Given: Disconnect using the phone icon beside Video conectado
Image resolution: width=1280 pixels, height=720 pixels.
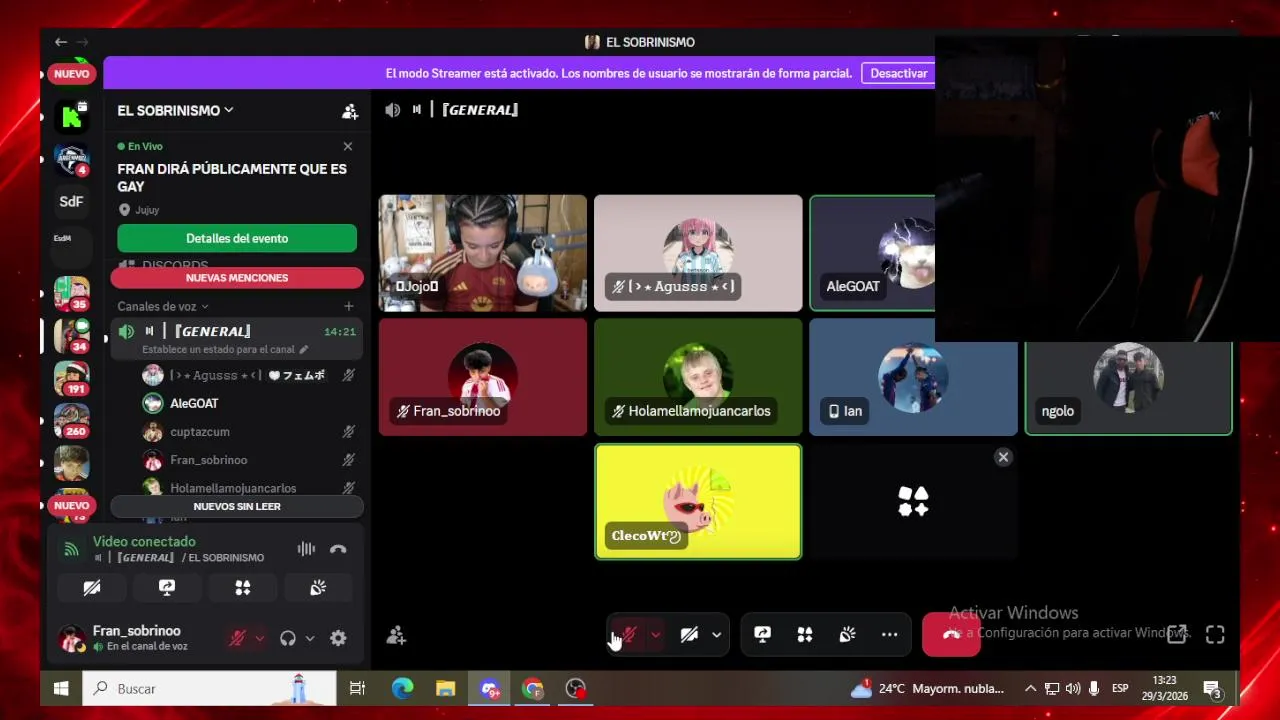Looking at the screenshot, I should [338, 549].
